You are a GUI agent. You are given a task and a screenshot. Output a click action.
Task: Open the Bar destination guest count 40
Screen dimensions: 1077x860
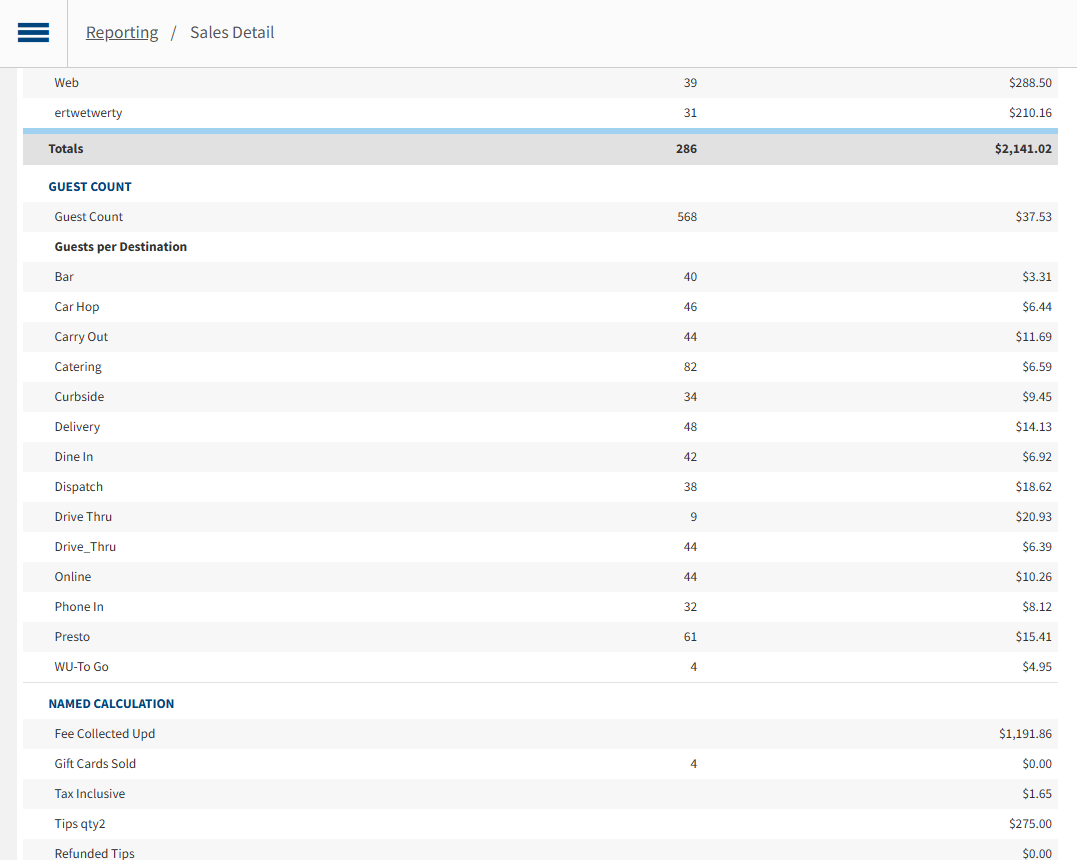689,276
